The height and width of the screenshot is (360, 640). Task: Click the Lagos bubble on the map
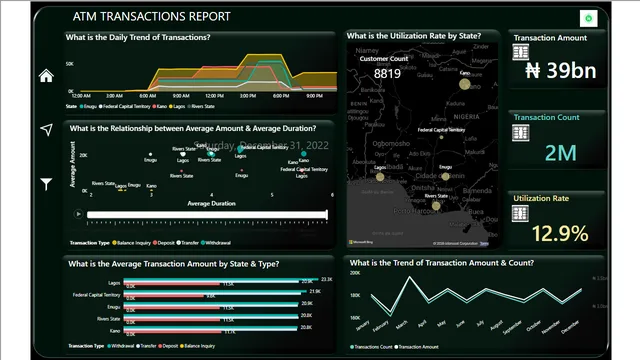pos(380,177)
